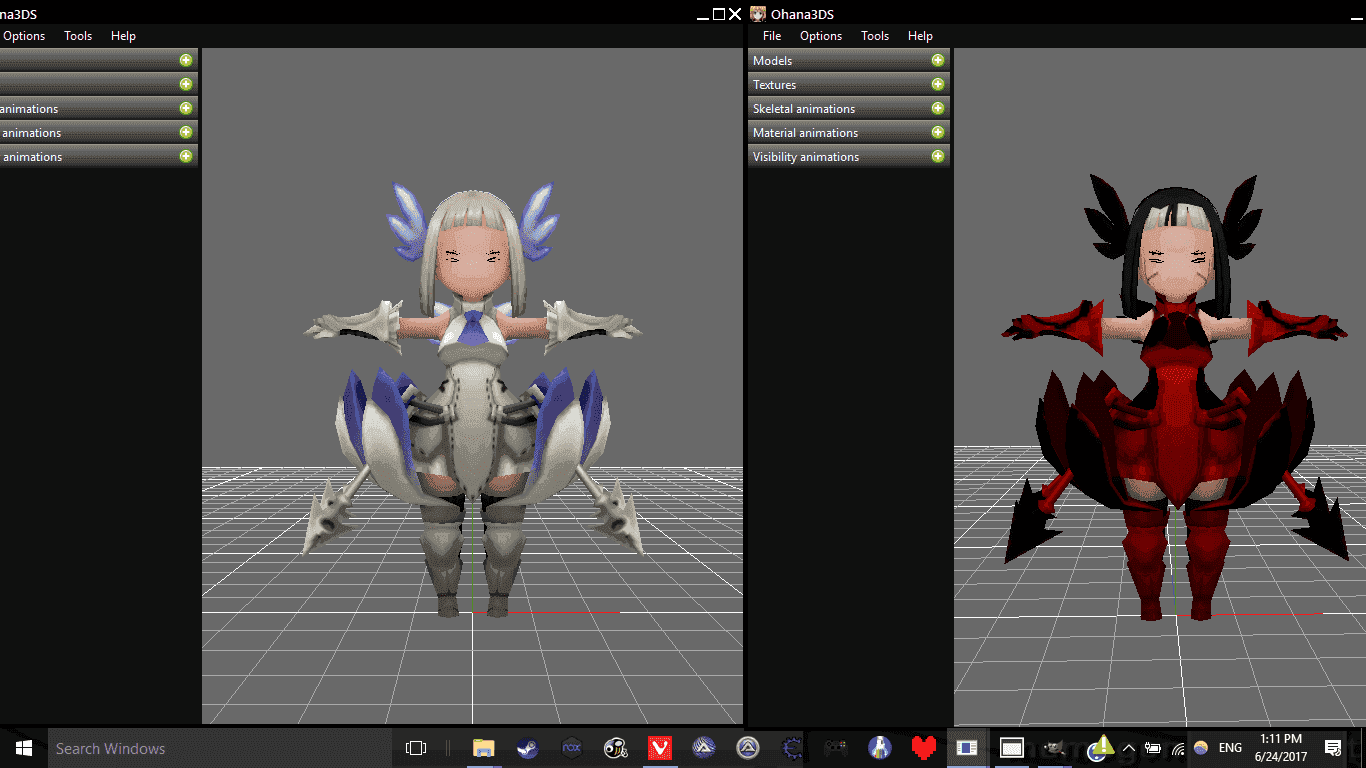Viewport: 1366px width, 768px height.
Task: Open Help menu in right Ohana3DS window
Action: (920, 36)
